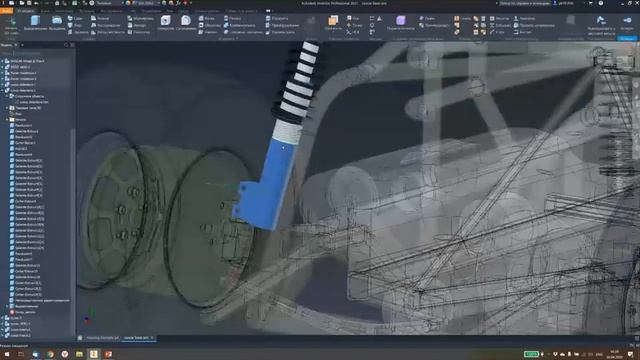This screenshot has height=360, width=640.
Task: Select the Split (Разделить) command
Action: [x=277, y=18]
